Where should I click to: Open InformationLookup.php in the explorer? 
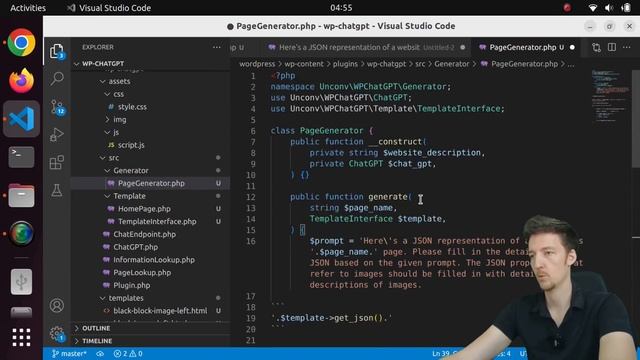(151, 260)
